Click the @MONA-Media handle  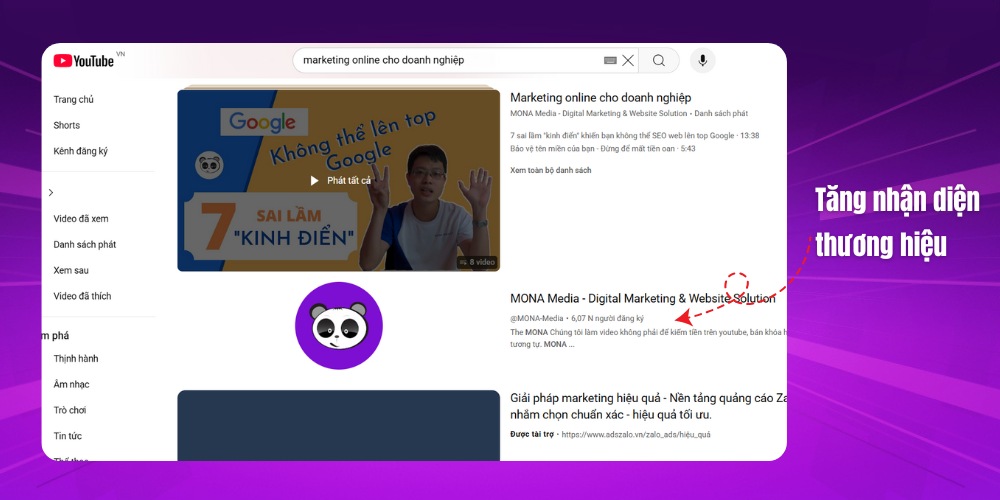(x=537, y=318)
